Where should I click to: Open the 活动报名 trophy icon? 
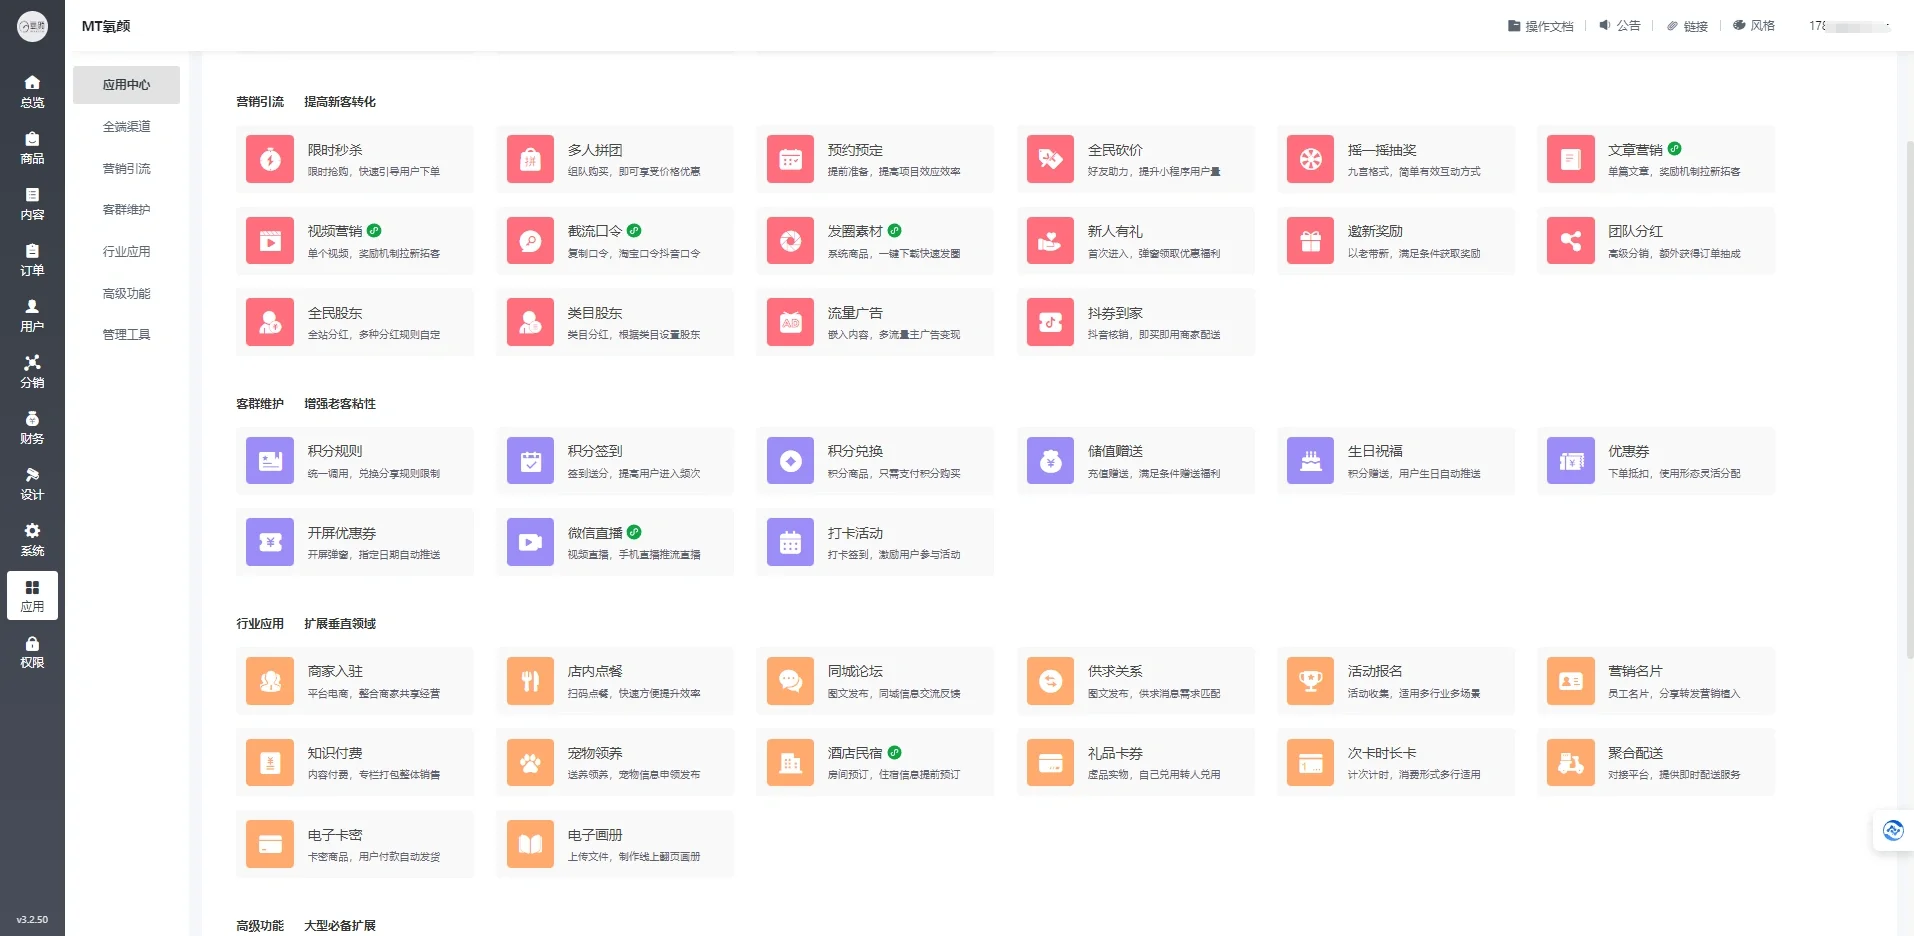pos(1310,681)
